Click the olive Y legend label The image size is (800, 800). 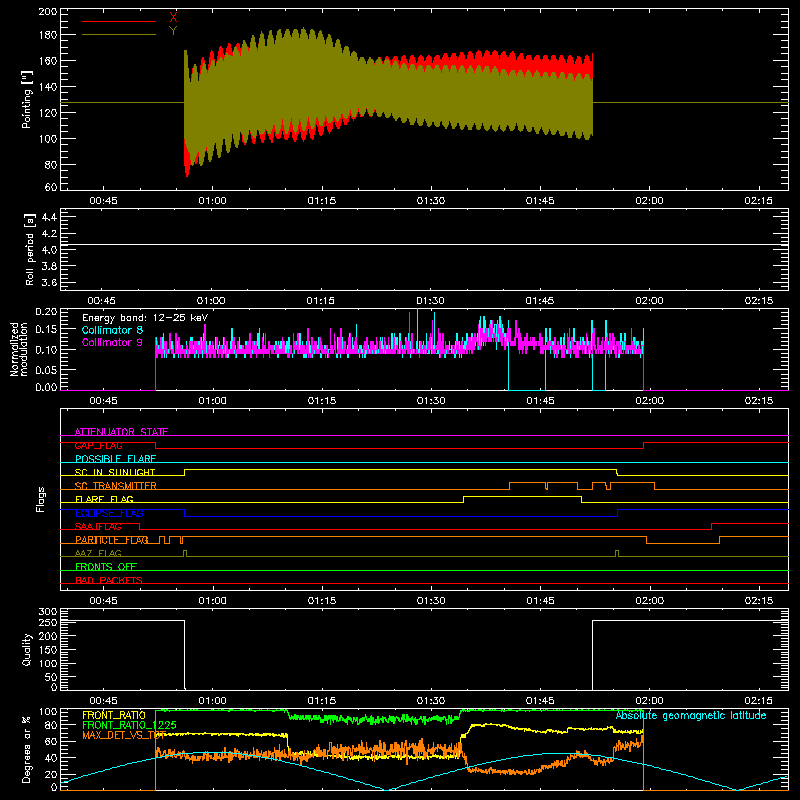pos(173,31)
